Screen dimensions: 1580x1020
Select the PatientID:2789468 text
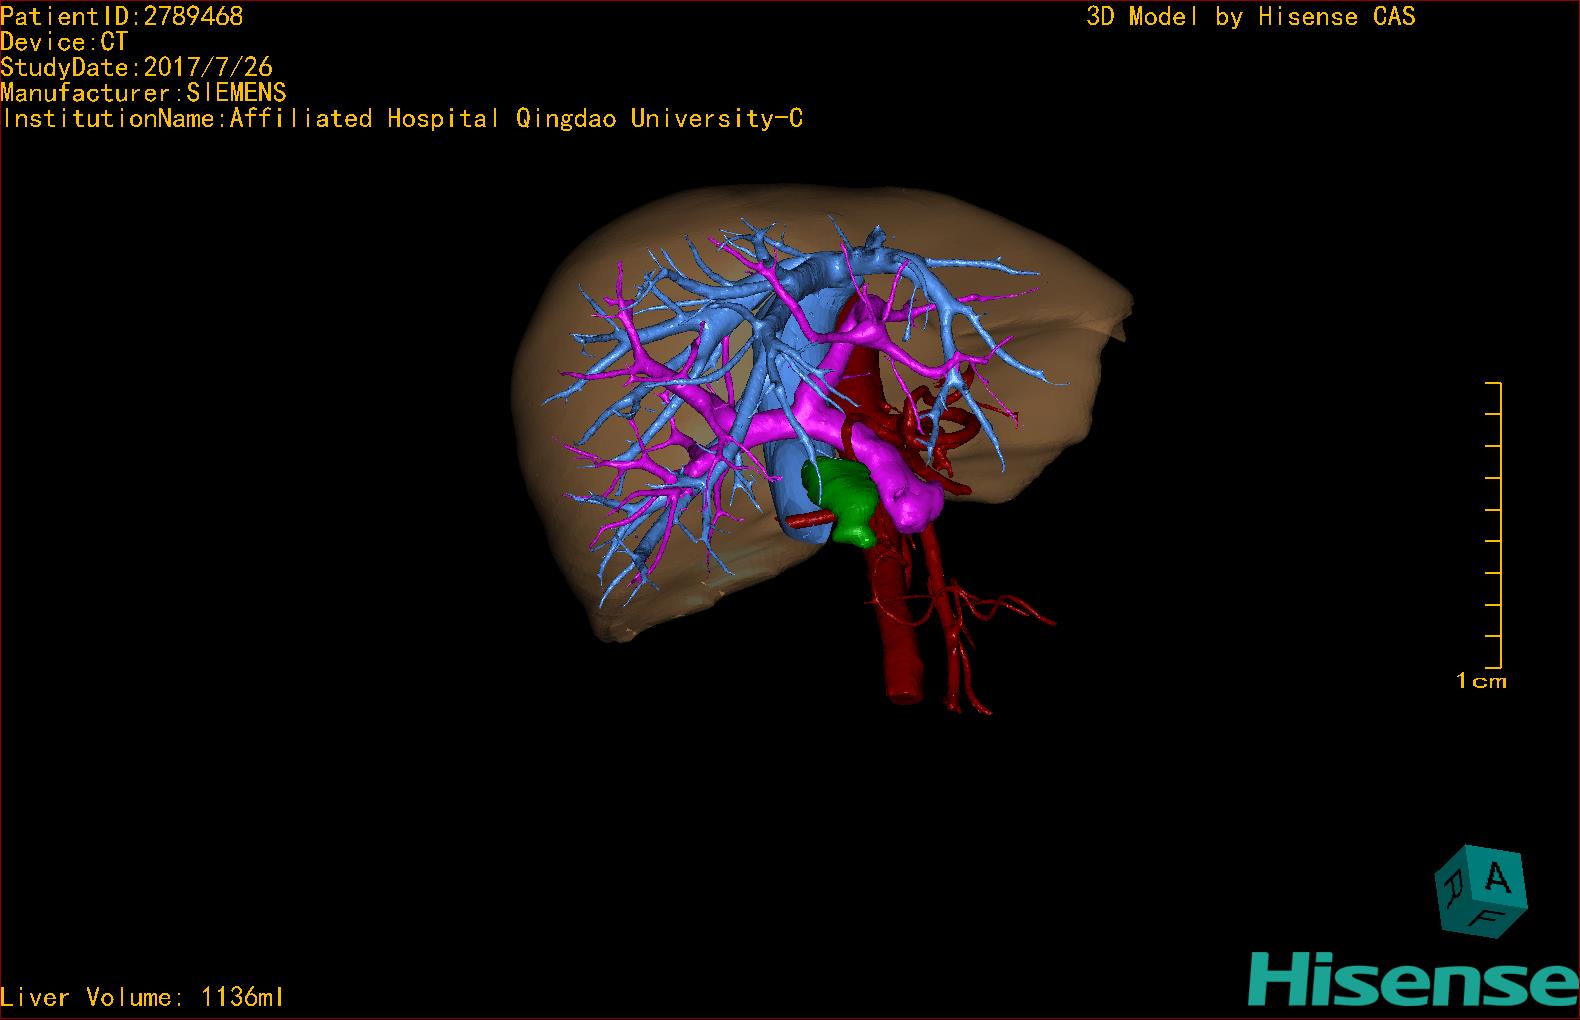122,16
